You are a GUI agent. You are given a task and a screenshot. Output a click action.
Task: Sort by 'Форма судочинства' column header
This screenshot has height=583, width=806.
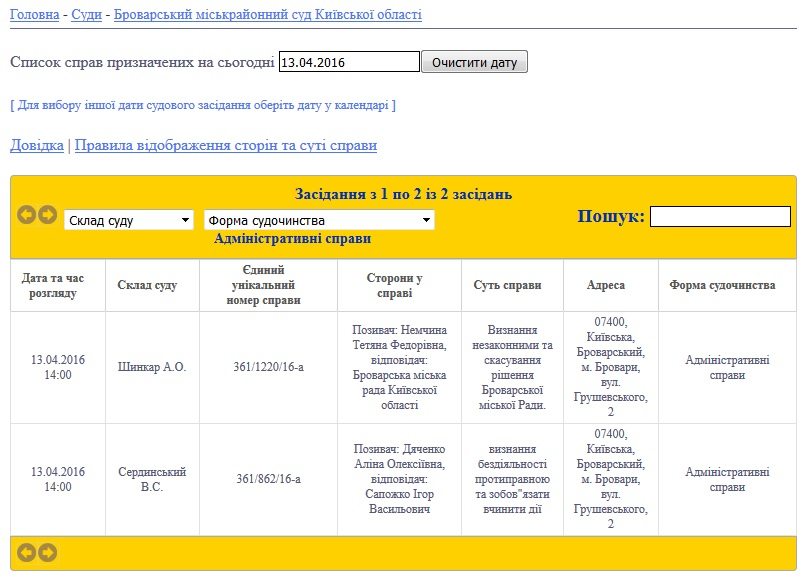(727, 285)
